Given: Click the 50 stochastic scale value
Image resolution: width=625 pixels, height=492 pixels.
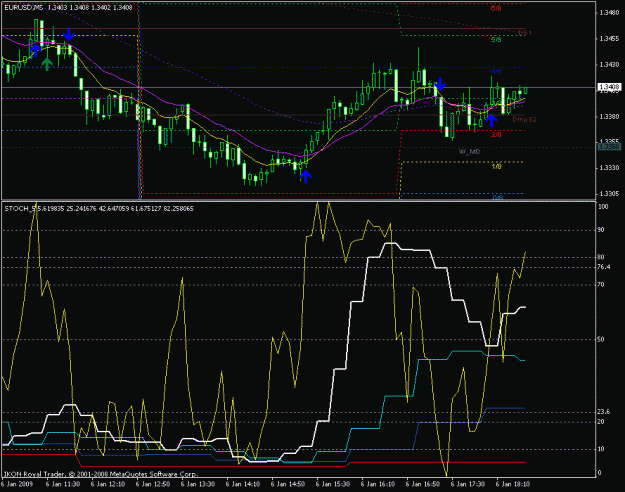Looking at the screenshot, I should point(601,339).
